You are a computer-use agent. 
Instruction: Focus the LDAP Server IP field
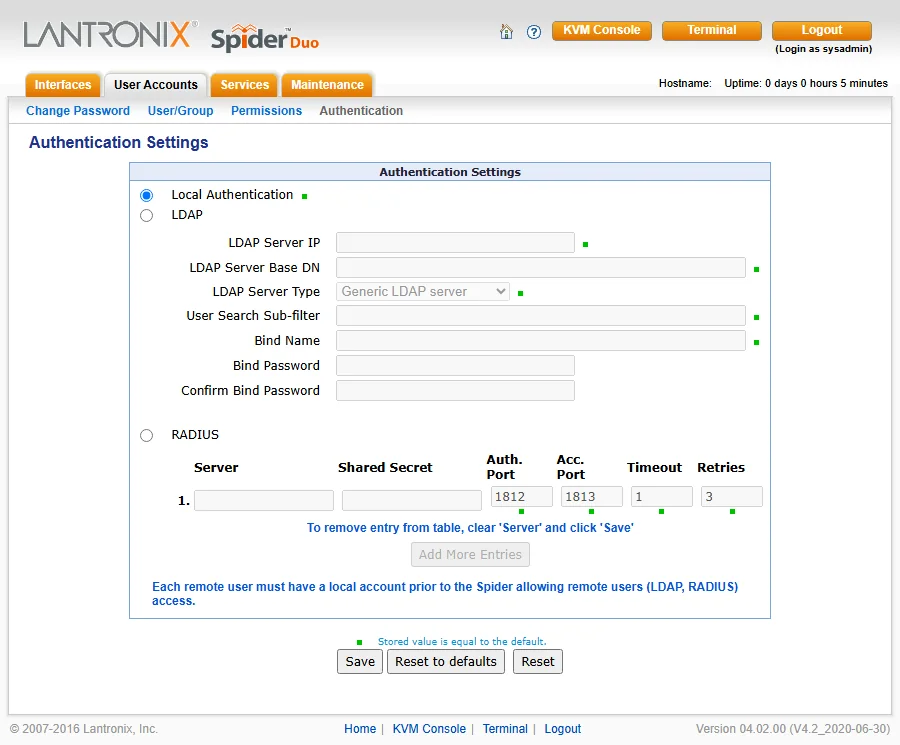point(455,242)
